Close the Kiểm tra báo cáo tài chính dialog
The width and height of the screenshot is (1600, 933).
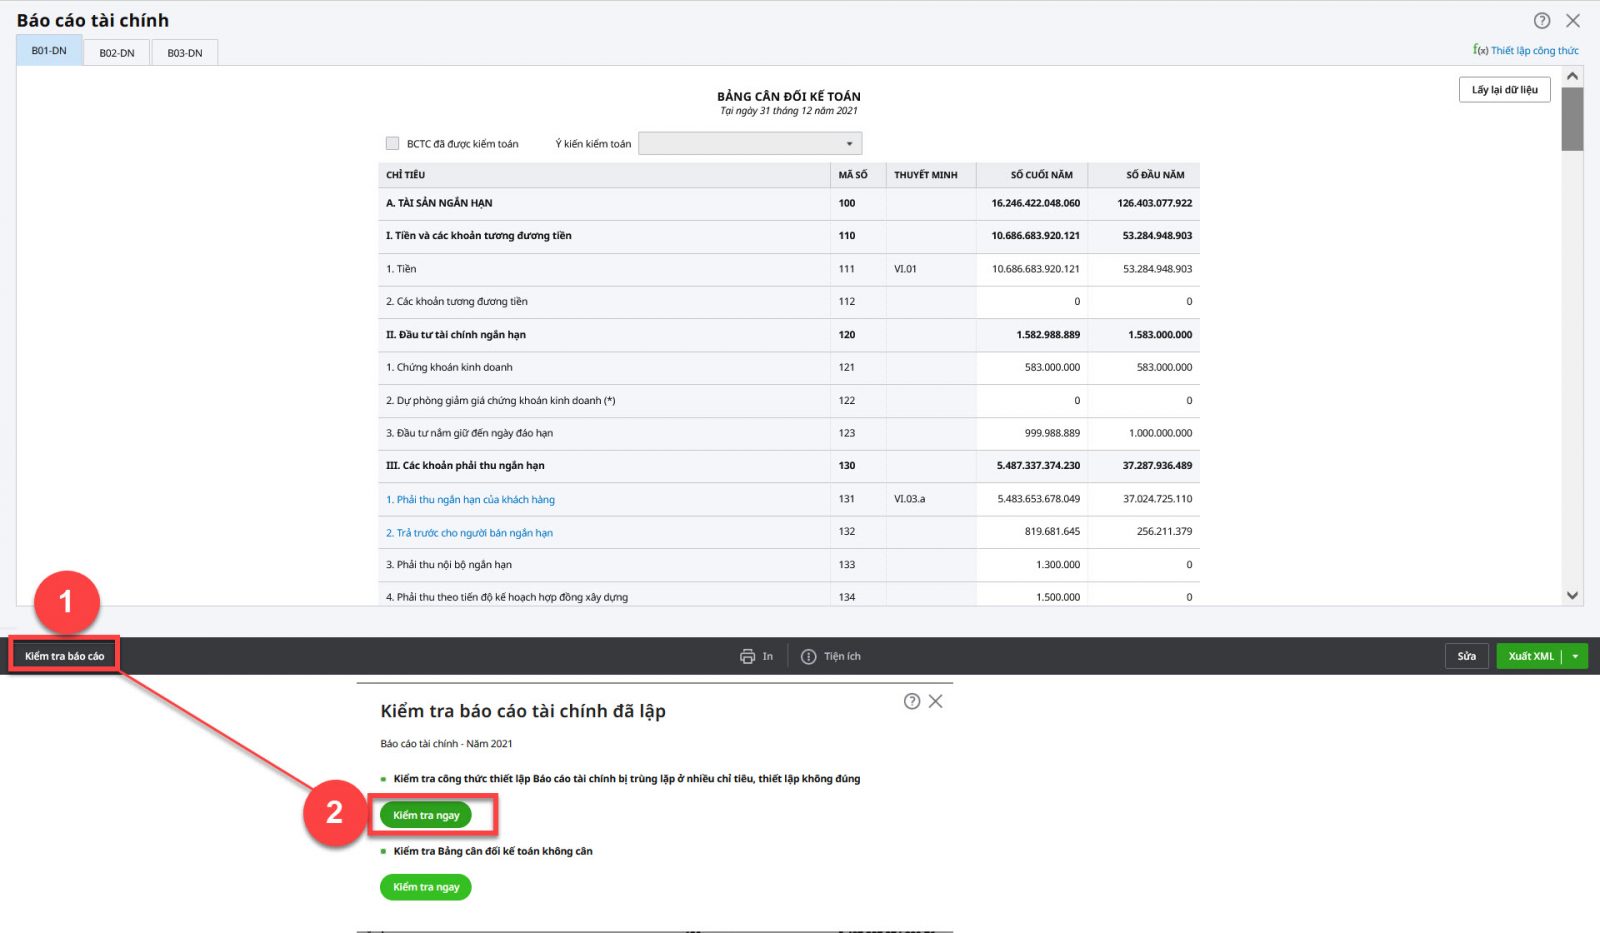click(936, 702)
